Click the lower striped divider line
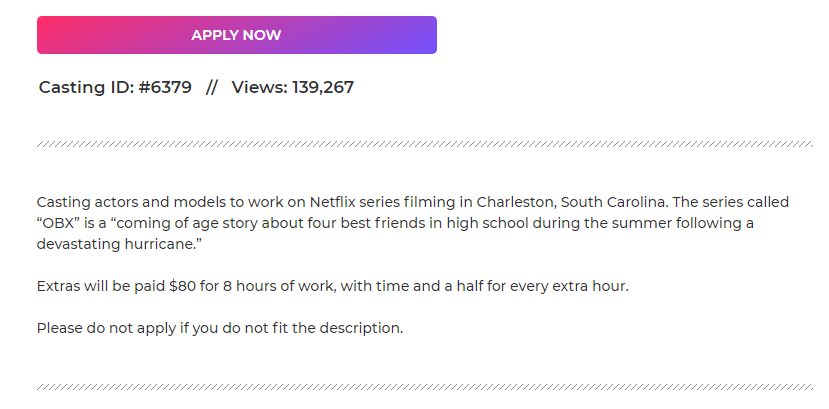Viewport: 829px width, 409px height. coord(424,387)
